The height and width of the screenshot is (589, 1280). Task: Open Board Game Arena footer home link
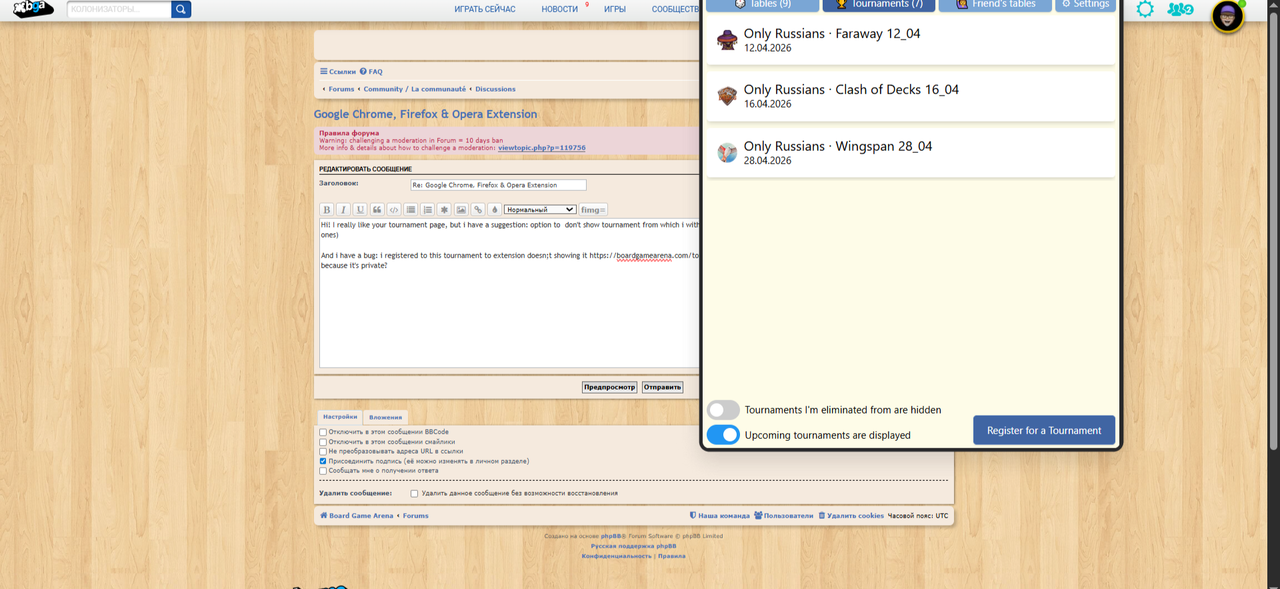click(357, 516)
